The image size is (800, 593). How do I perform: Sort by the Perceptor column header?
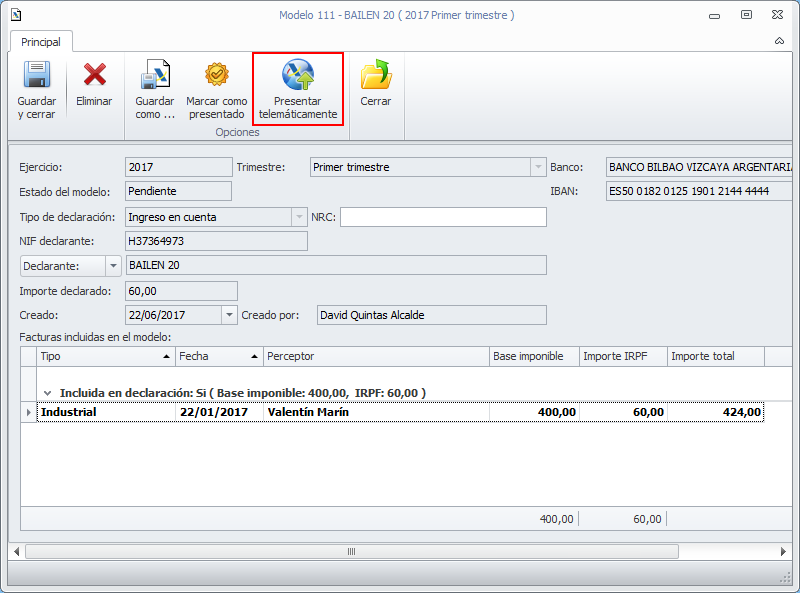376,356
